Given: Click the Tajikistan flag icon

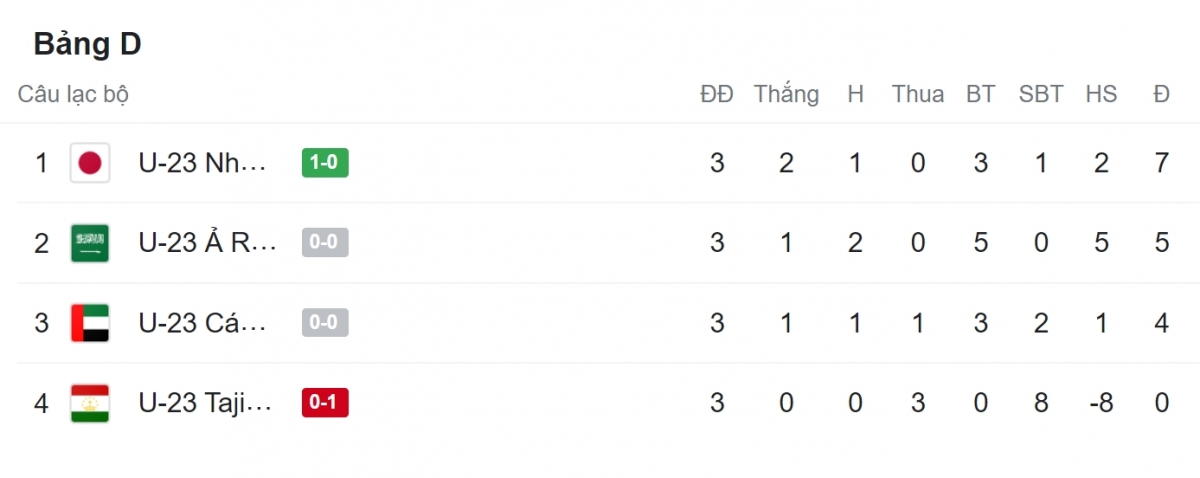Looking at the screenshot, I should tap(90, 403).
